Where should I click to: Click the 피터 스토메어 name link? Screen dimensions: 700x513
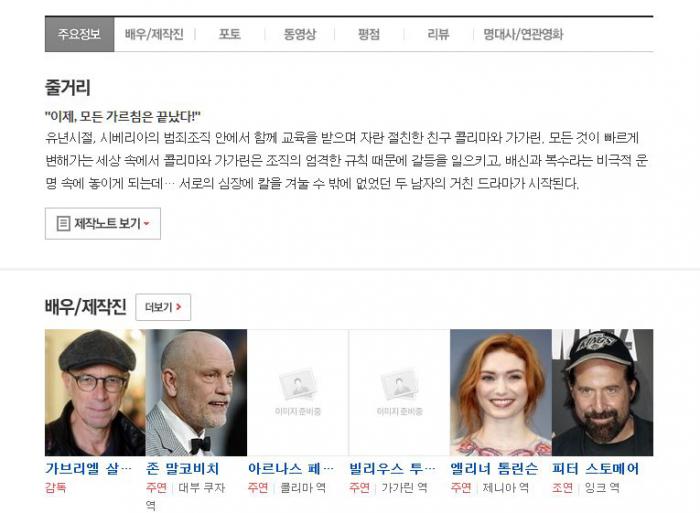point(596,468)
